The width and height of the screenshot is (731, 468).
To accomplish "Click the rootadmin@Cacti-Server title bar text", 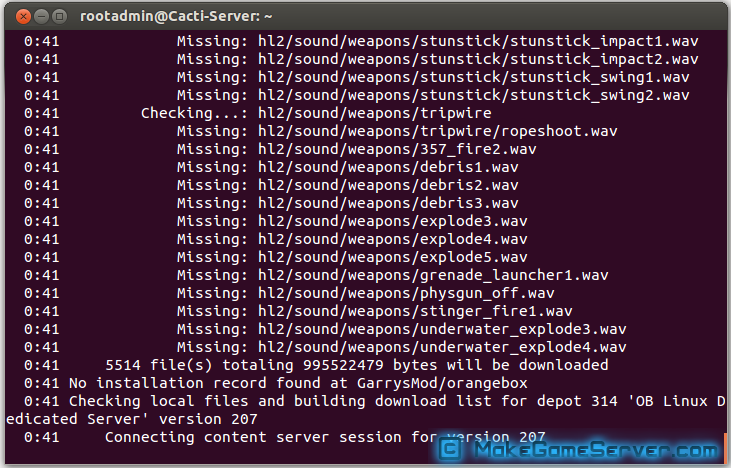I will click(176, 16).
